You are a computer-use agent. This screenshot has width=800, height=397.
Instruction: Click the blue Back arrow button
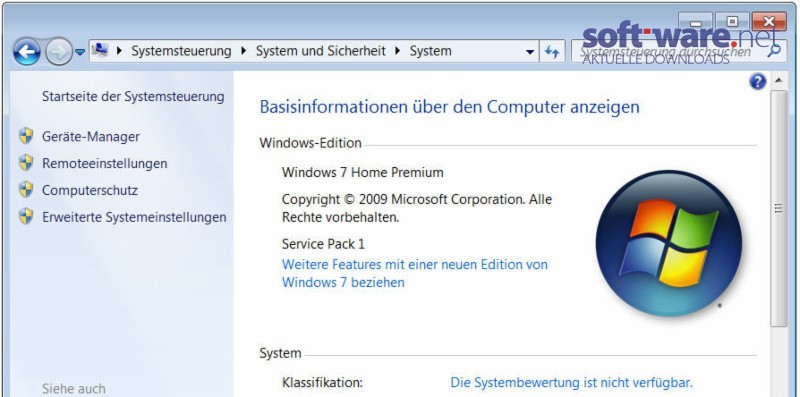click(x=27, y=52)
